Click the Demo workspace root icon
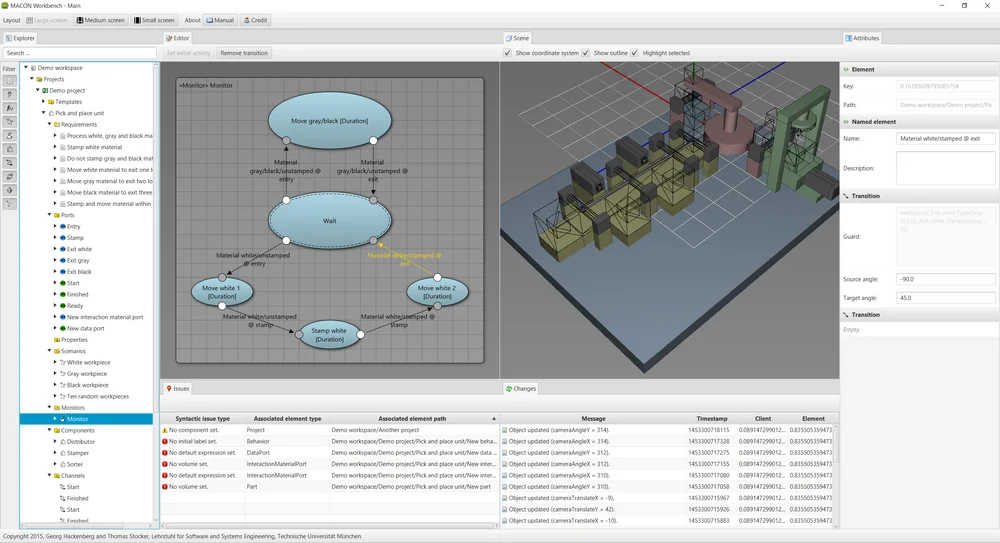Image resolution: width=1000 pixels, height=543 pixels. tap(33, 68)
